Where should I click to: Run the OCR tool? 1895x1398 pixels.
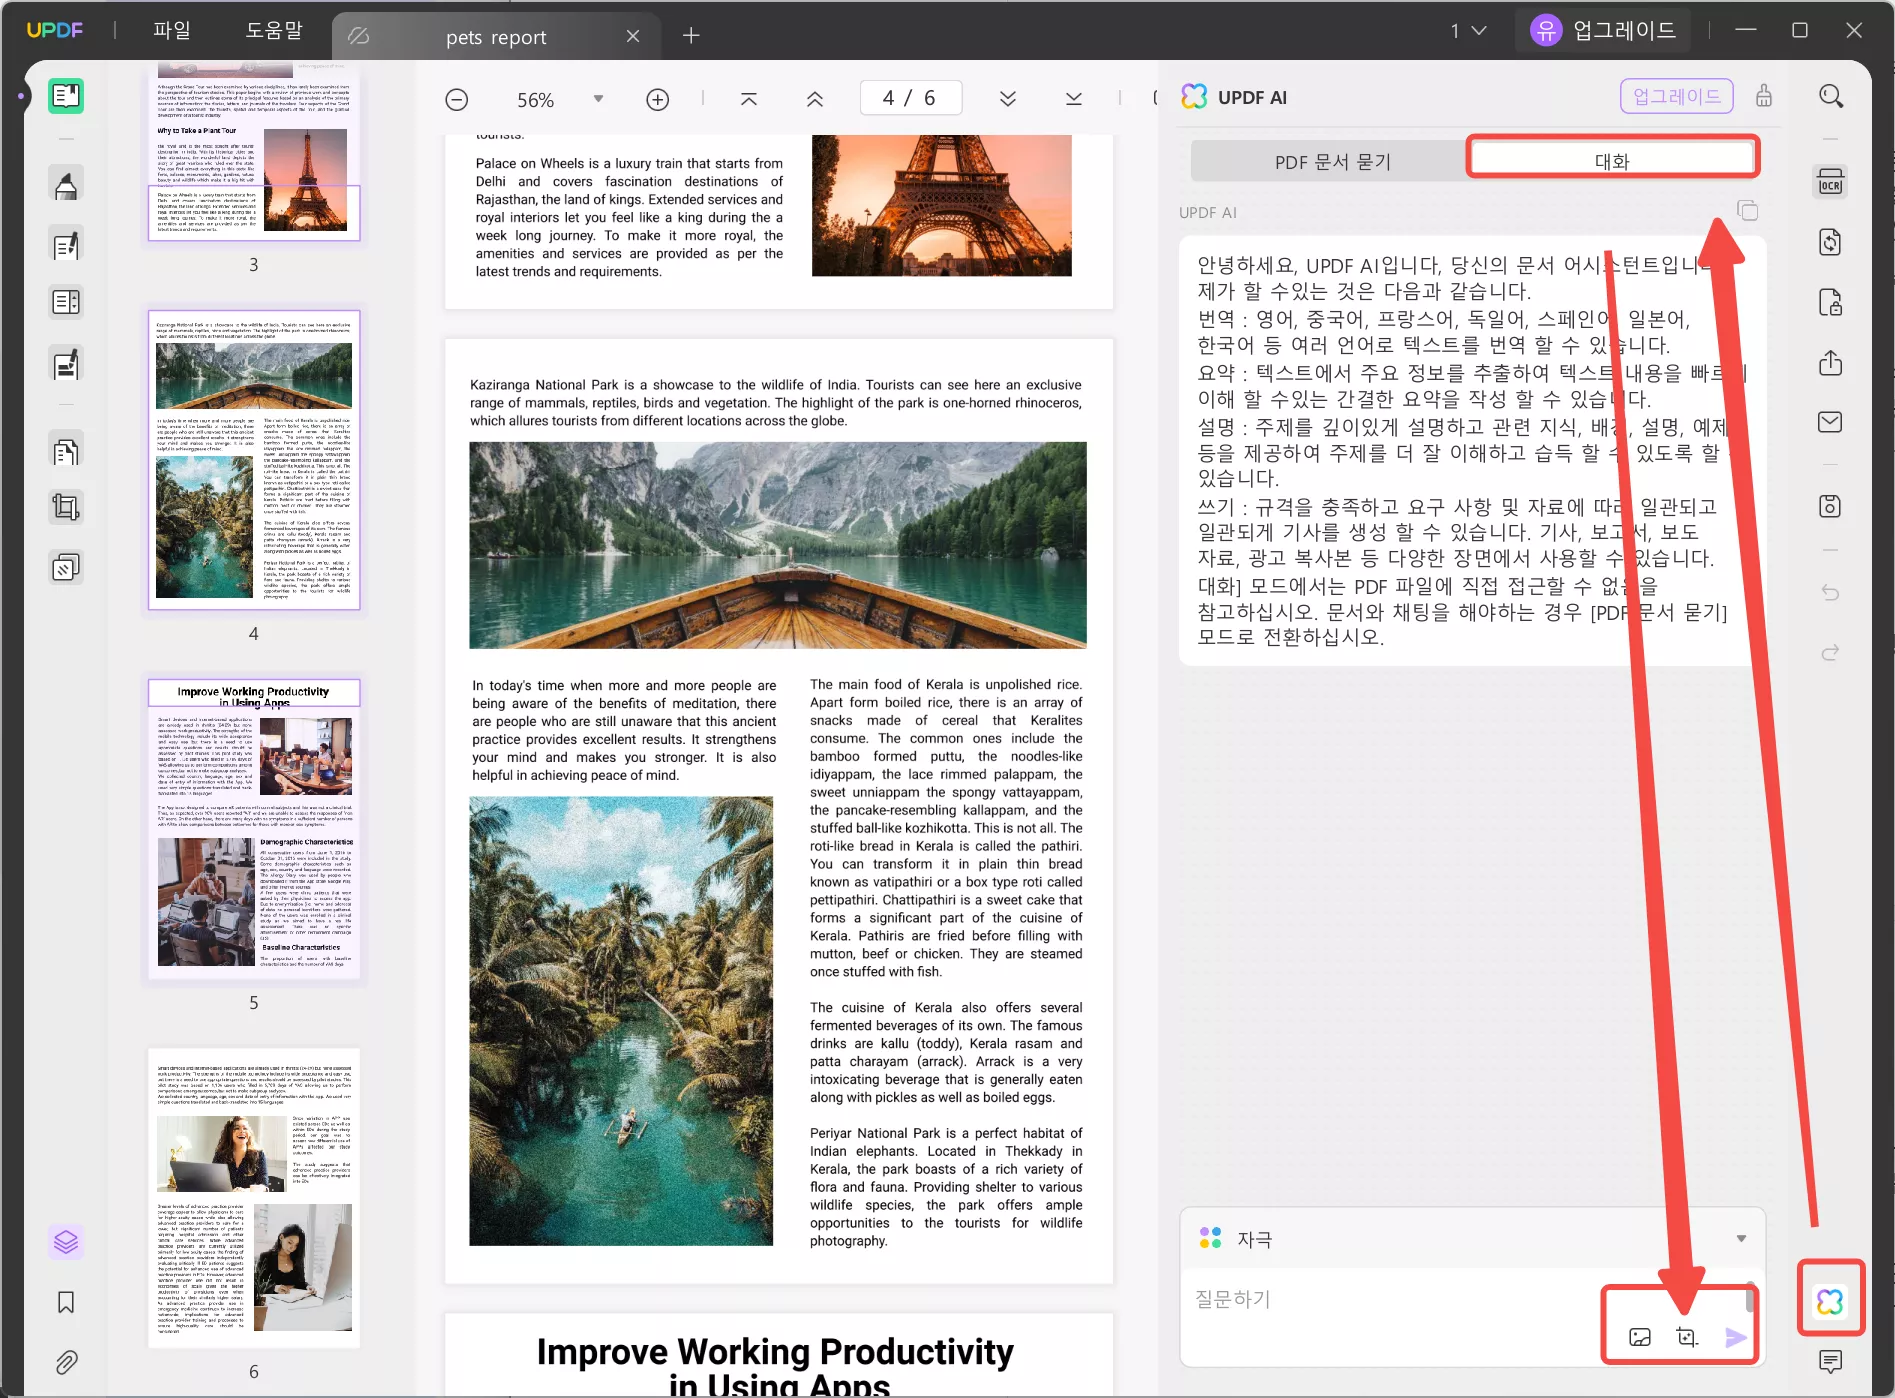pos(1830,181)
